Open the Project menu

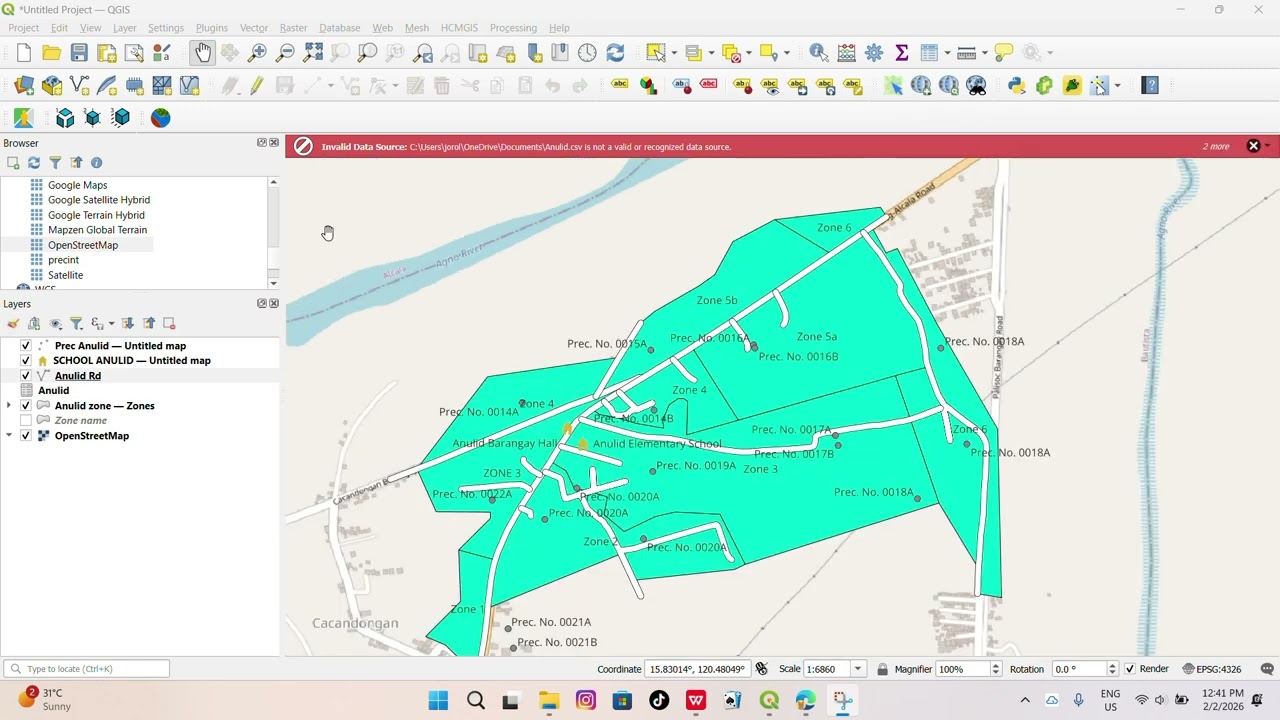pos(23,28)
